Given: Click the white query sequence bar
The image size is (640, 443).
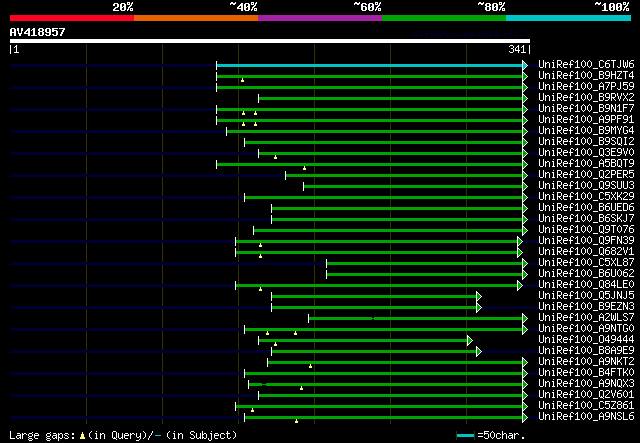Looking at the screenshot, I should pos(270,41).
